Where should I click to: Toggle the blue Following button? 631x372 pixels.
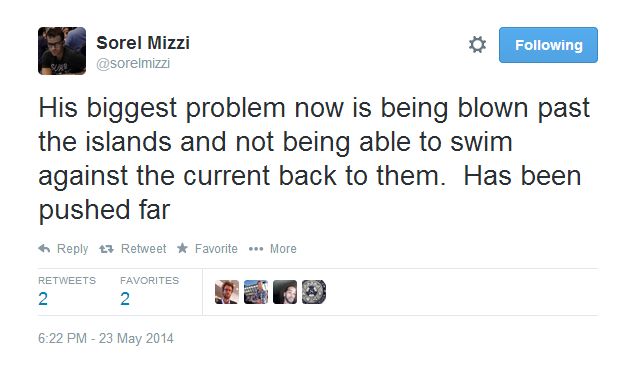point(548,45)
